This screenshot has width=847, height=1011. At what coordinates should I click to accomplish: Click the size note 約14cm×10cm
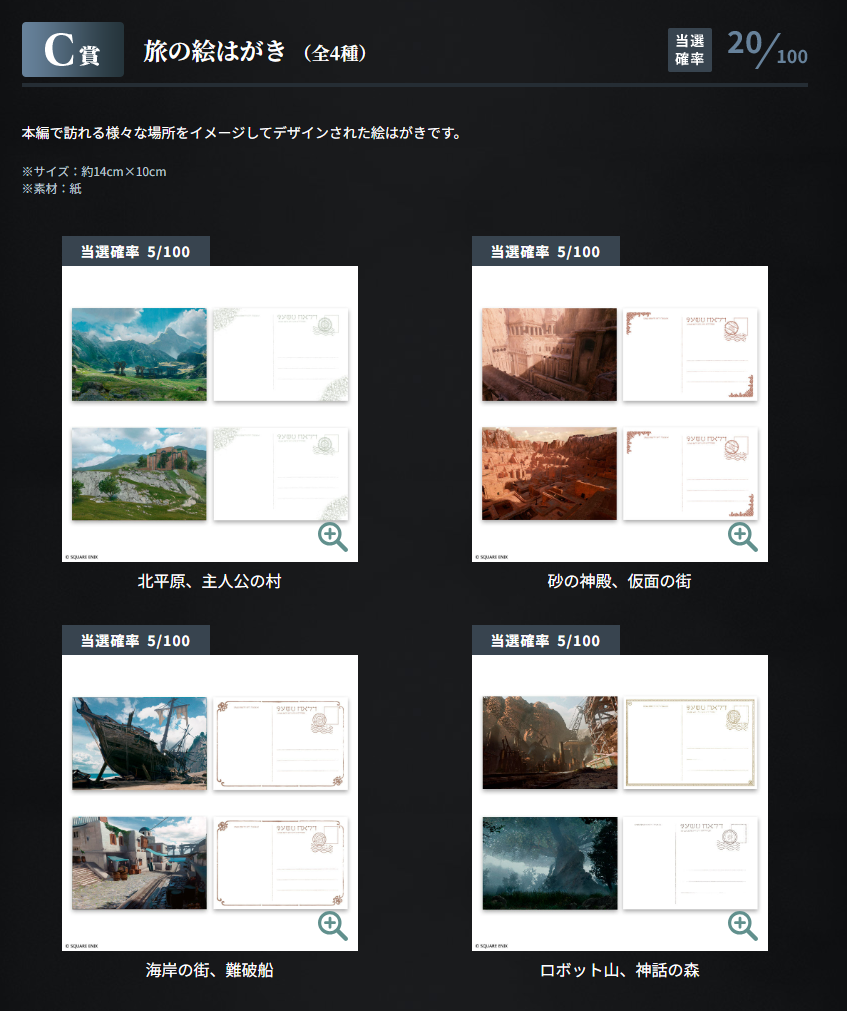(x=94, y=172)
